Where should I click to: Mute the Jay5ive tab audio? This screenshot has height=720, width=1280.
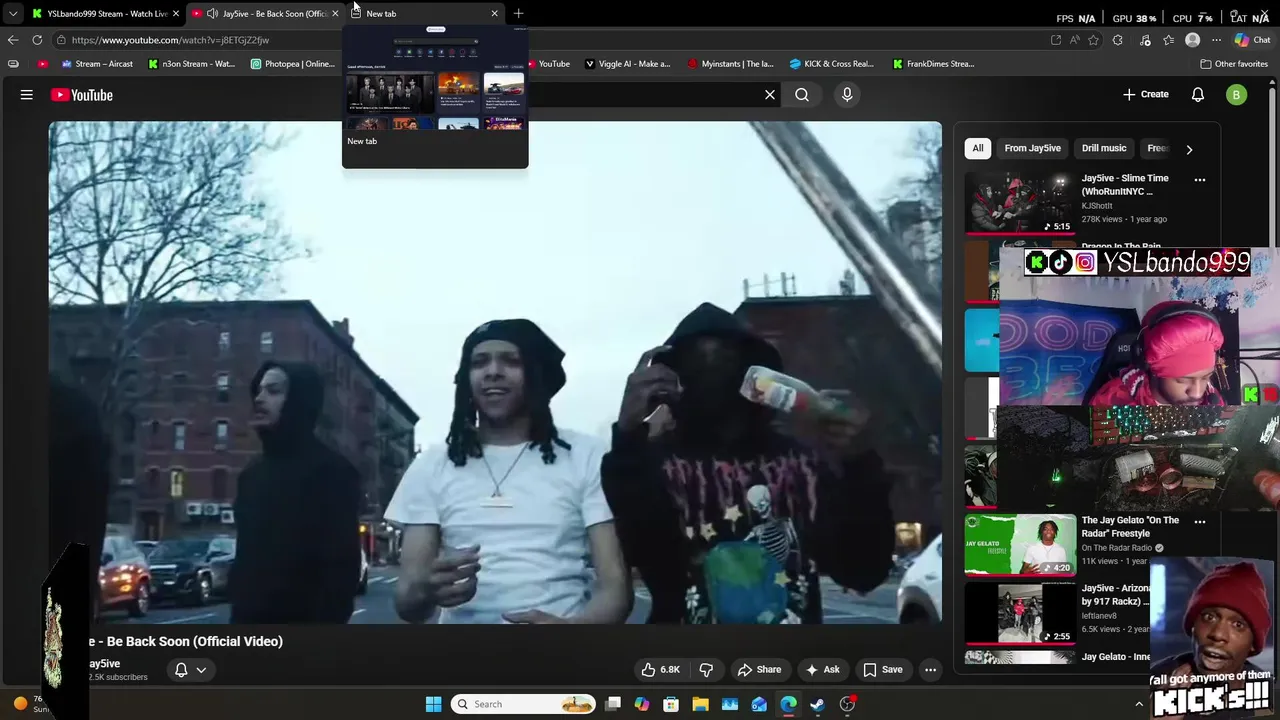click(x=212, y=13)
